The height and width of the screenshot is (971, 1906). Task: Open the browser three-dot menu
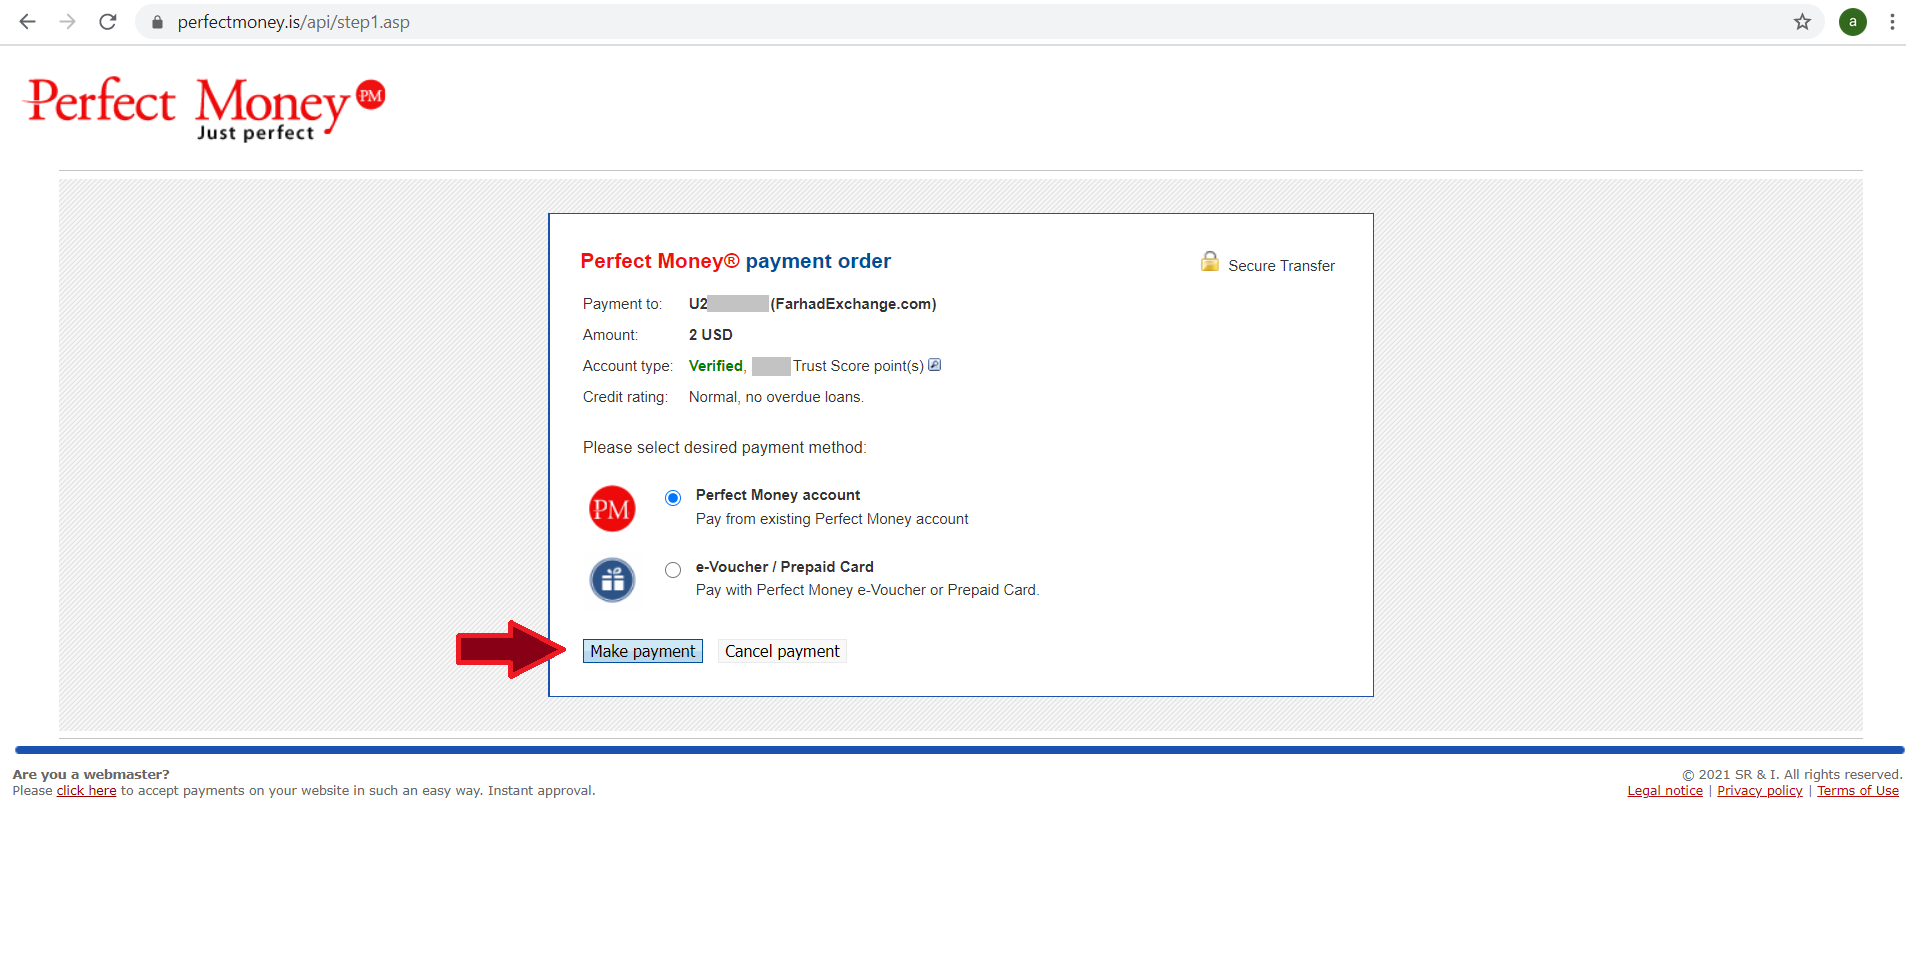click(1892, 22)
